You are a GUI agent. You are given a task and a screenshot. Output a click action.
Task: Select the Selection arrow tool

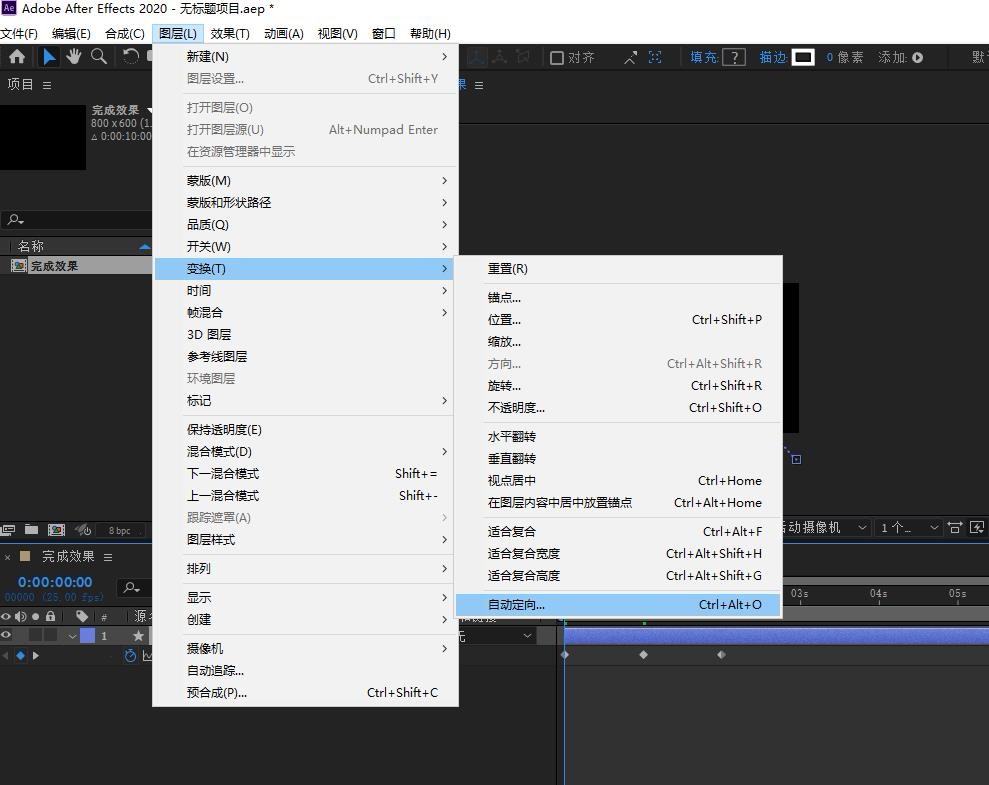click(49, 57)
